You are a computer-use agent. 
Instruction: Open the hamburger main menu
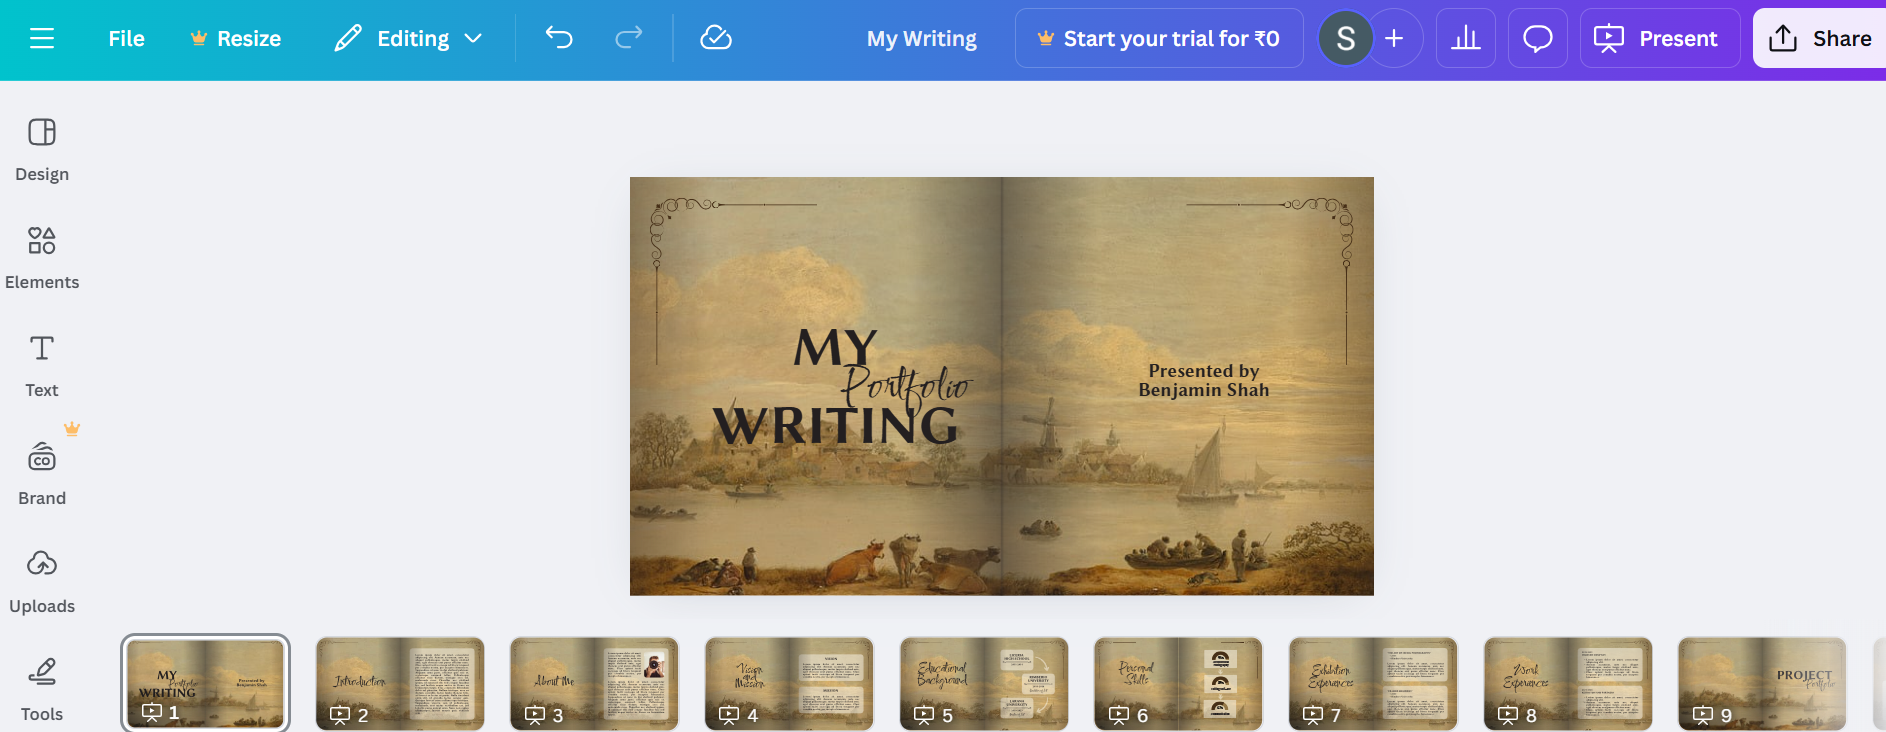(42, 39)
